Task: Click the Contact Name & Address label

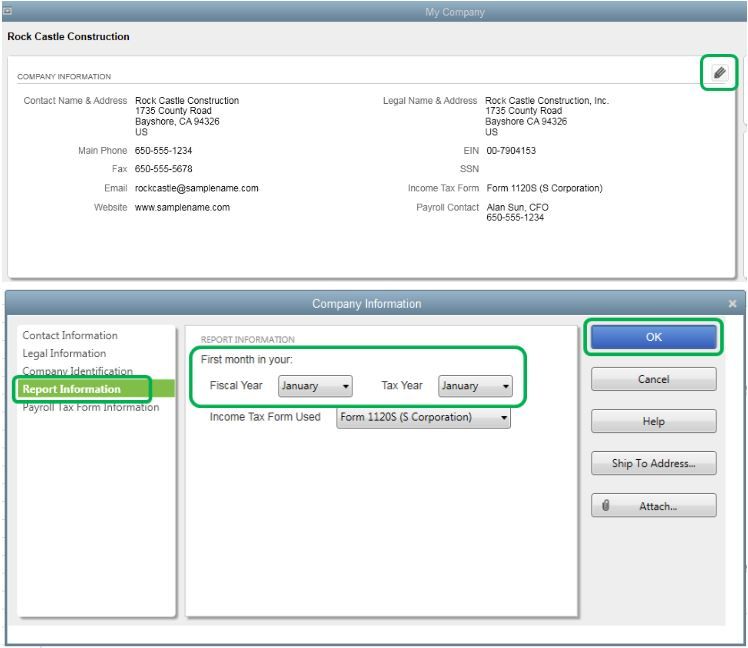Action: 75,100
